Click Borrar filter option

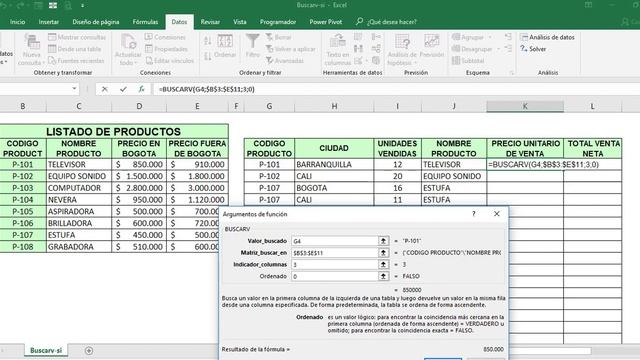(279, 37)
